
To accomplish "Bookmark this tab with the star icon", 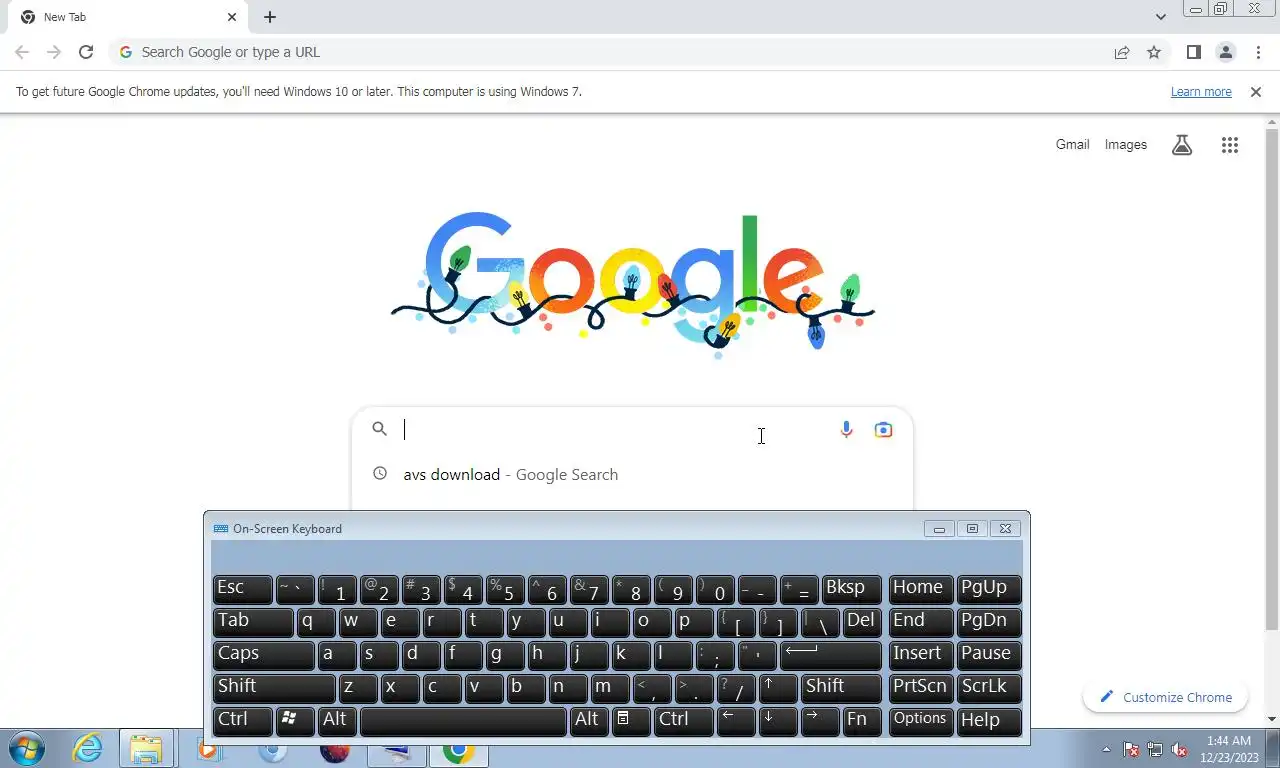I will [1154, 52].
